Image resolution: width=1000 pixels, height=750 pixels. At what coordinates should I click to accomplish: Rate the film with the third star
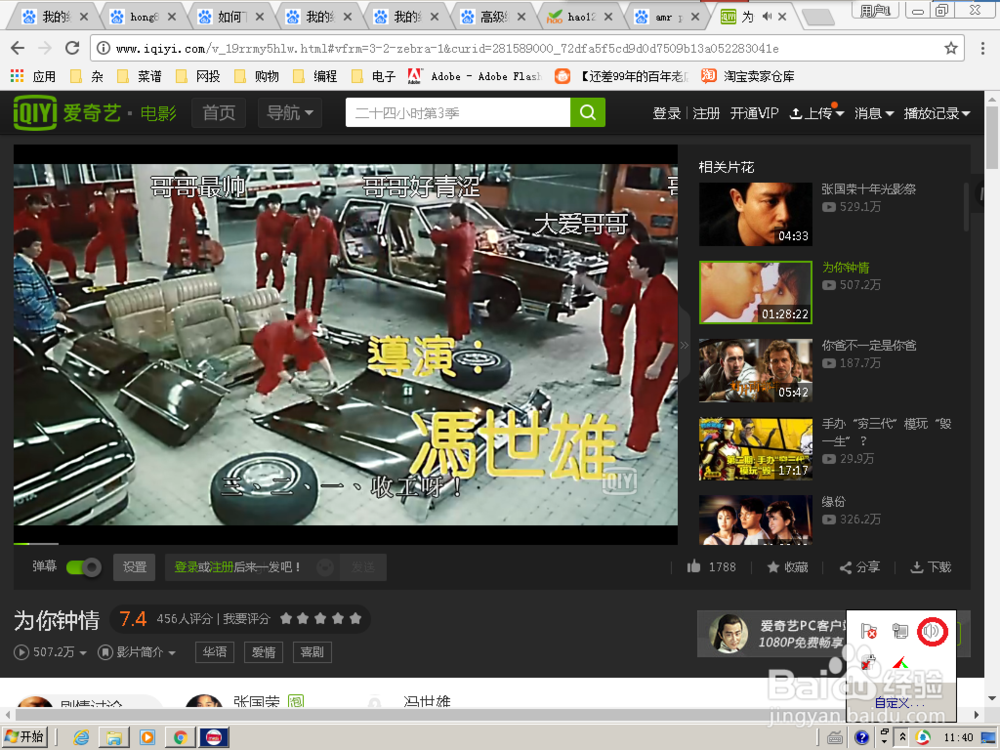pyautogui.click(x=320, y=618)
